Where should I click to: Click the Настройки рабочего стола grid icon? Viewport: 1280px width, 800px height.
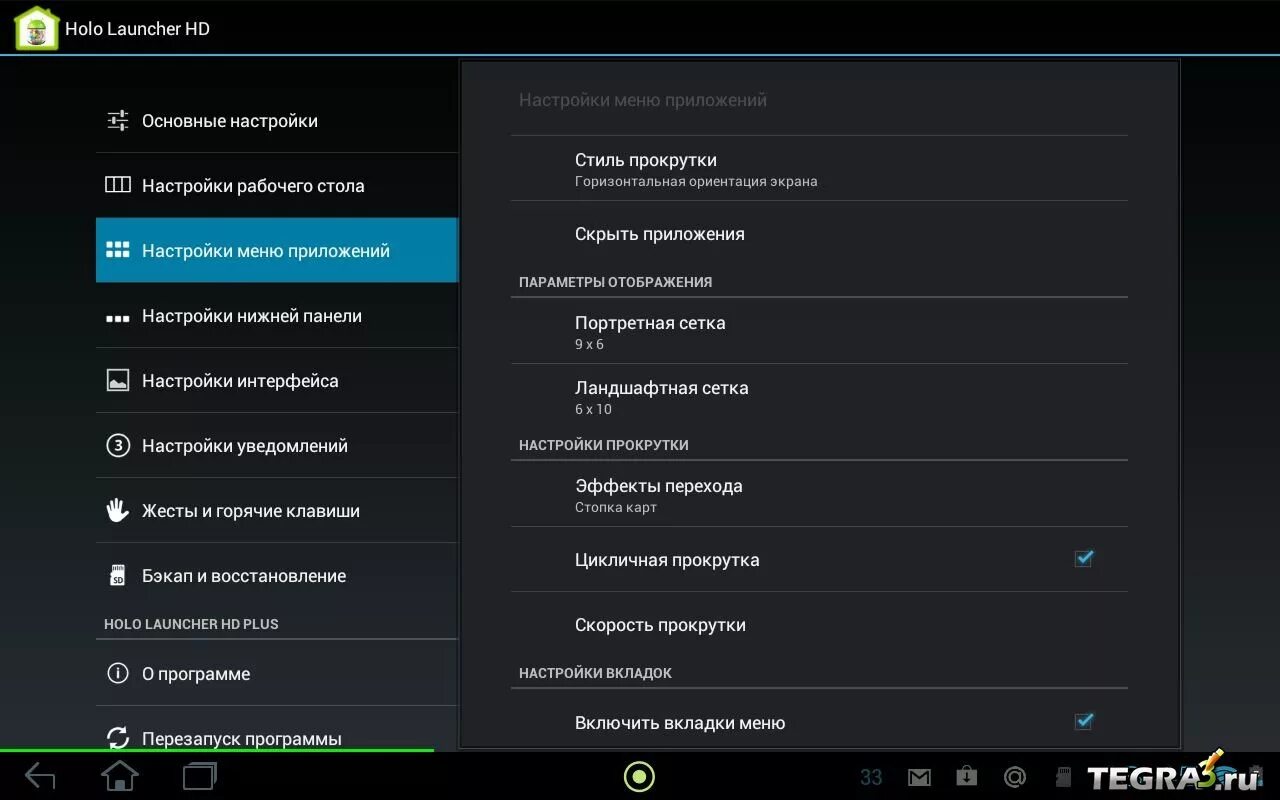[x=118, y=185]
